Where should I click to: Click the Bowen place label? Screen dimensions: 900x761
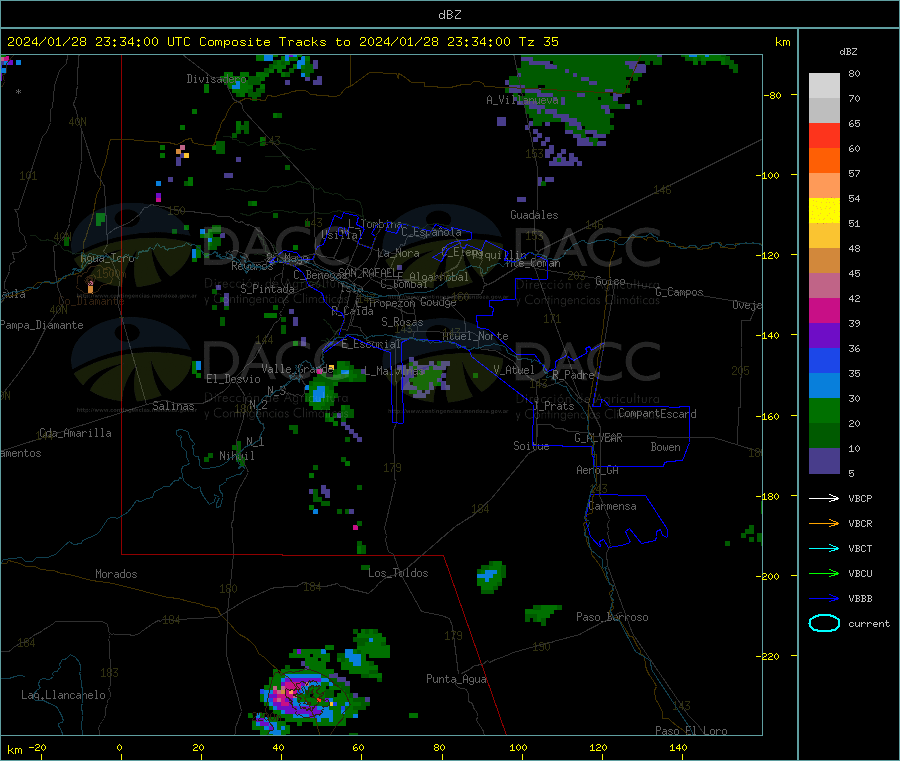pos(665,447)
